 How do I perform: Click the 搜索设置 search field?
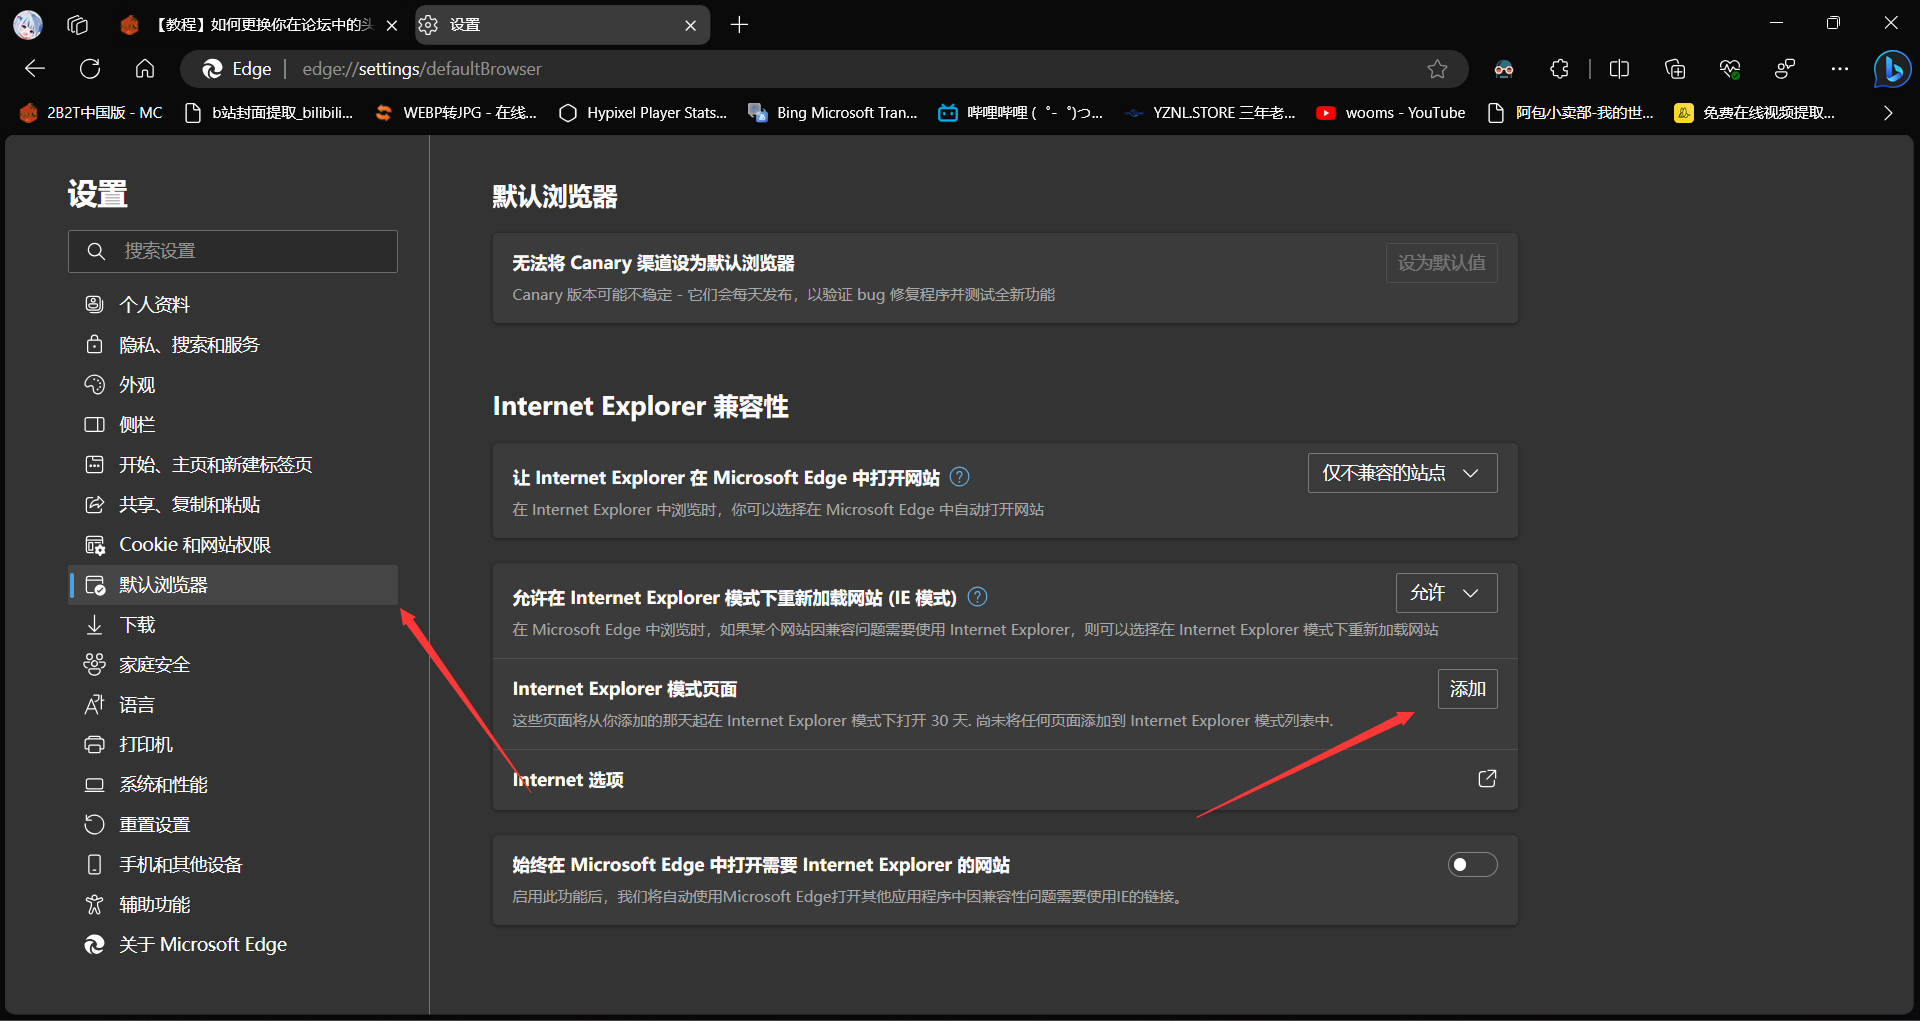[x=233, y=251]
